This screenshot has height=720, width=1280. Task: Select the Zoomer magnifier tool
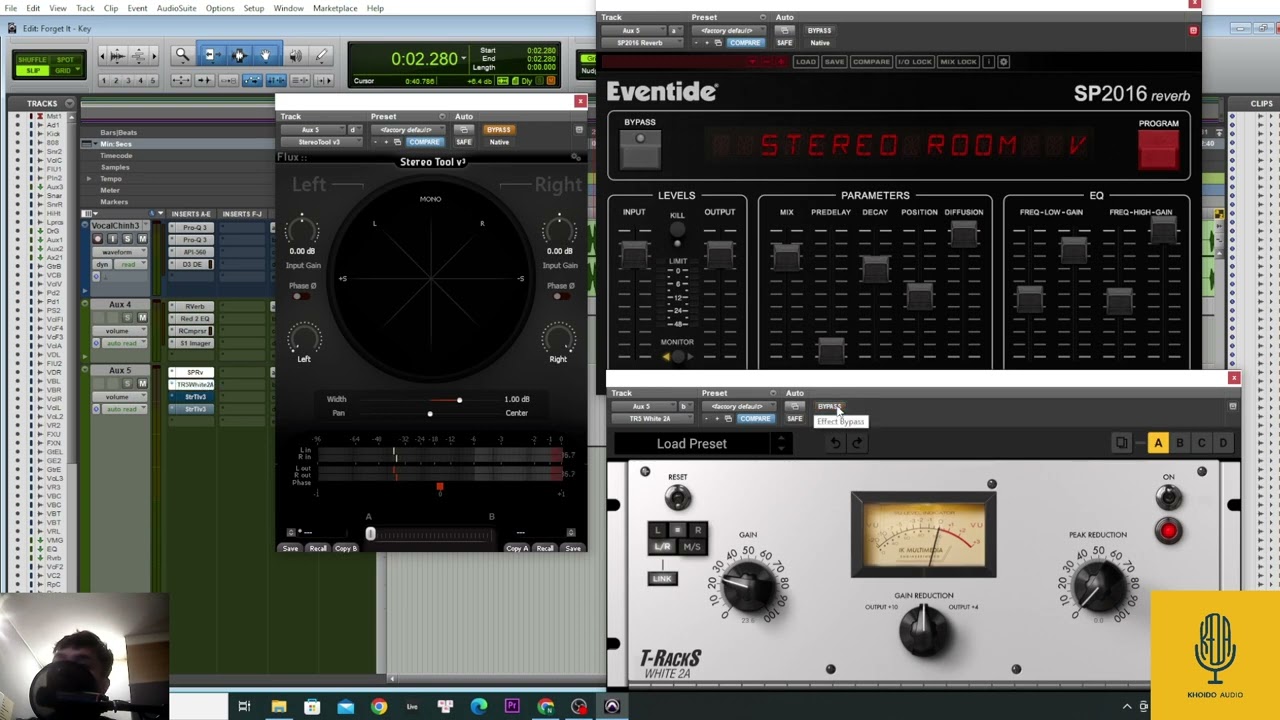pyautogui.click(x=182, y=56)
